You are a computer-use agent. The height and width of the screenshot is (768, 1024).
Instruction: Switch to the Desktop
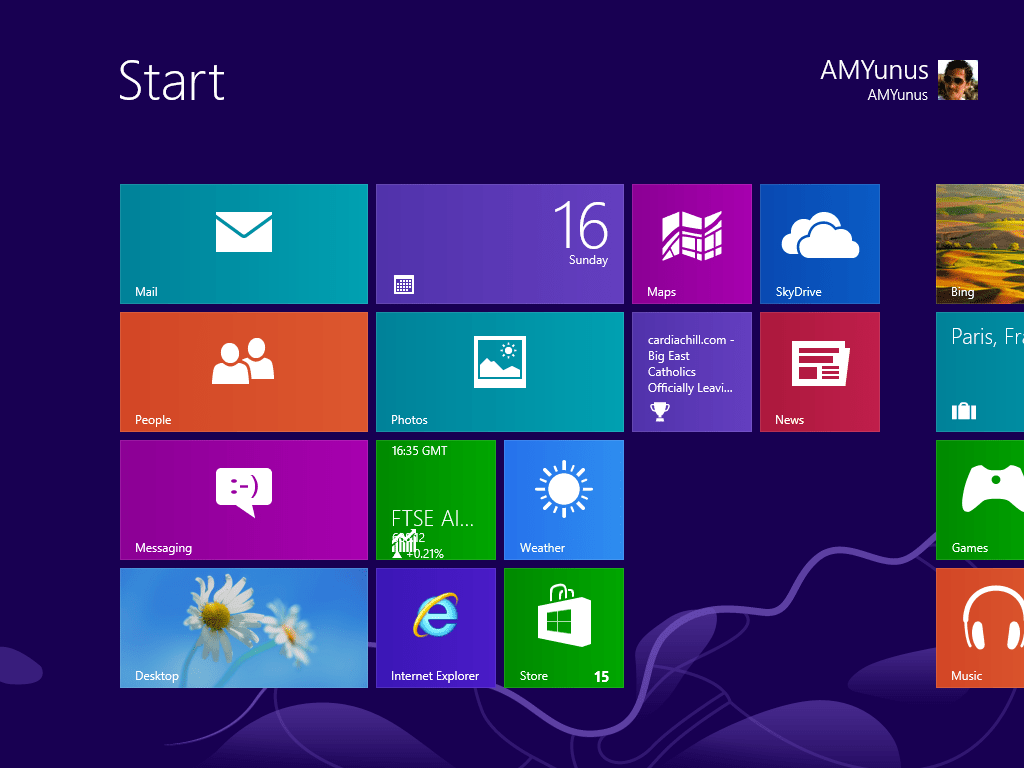[x=243, y=627]
